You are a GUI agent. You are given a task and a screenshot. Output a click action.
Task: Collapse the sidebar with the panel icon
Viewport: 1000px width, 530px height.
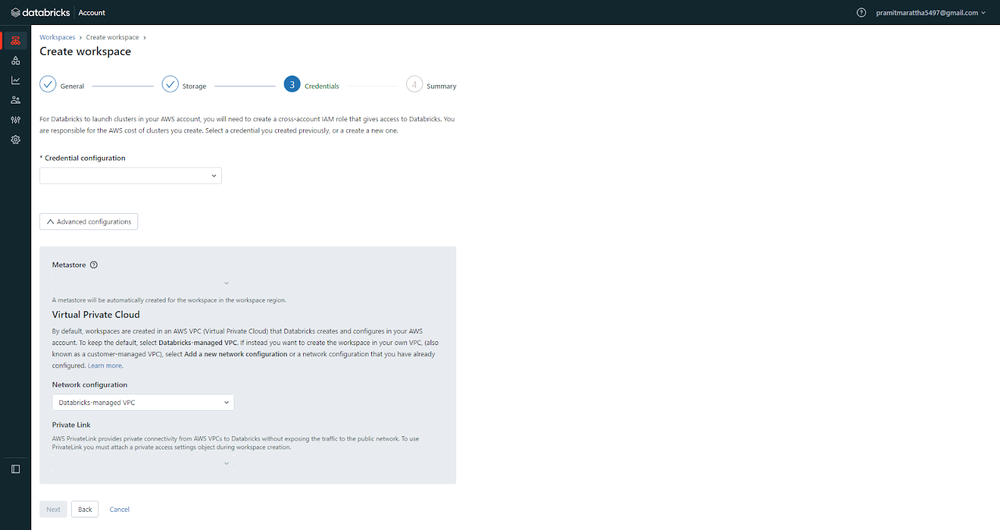pos(15,468)
